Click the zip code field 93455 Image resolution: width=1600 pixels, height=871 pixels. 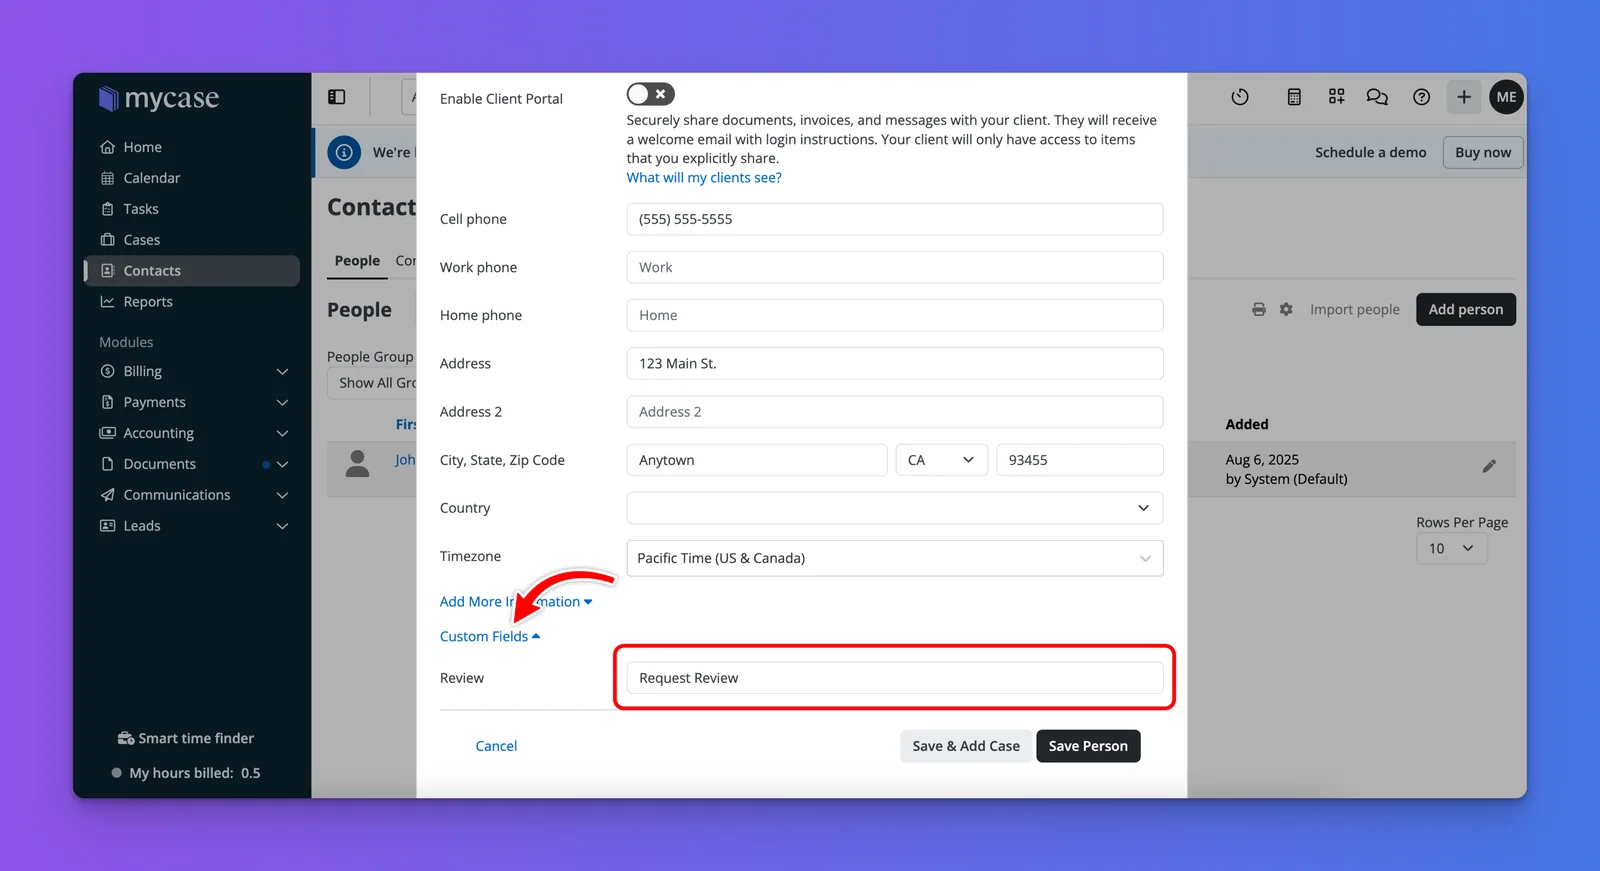(x=1080, y=460)
